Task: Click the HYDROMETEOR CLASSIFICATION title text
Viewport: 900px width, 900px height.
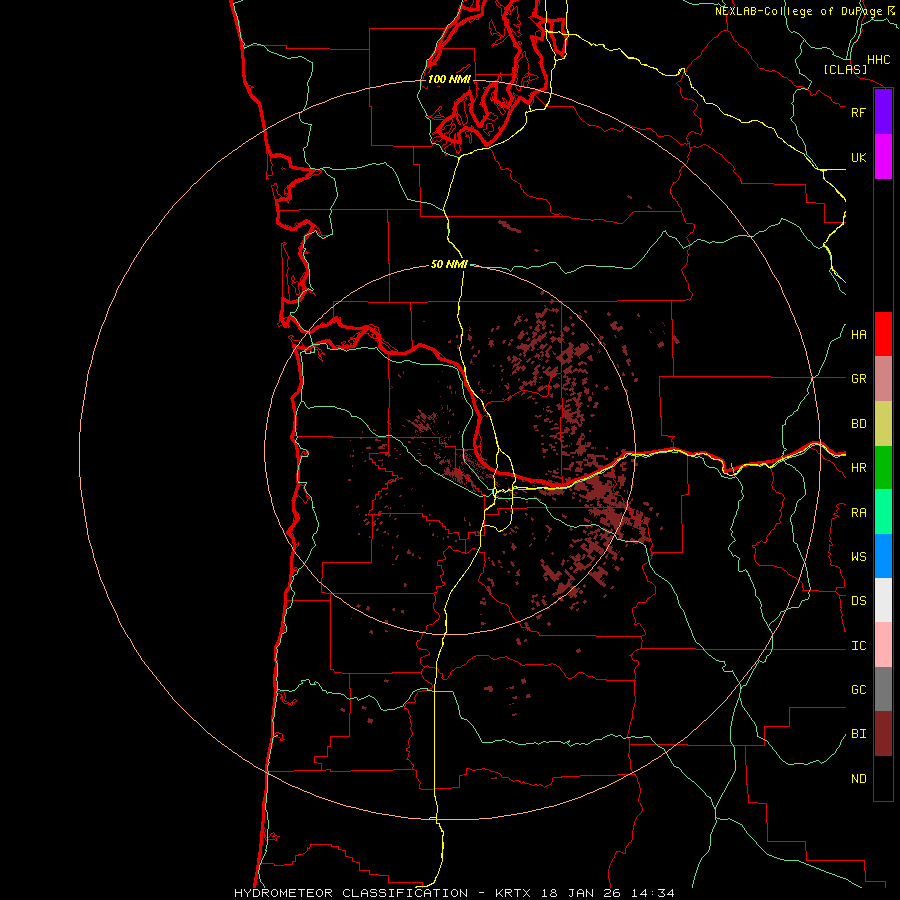Action: [351, 893]
